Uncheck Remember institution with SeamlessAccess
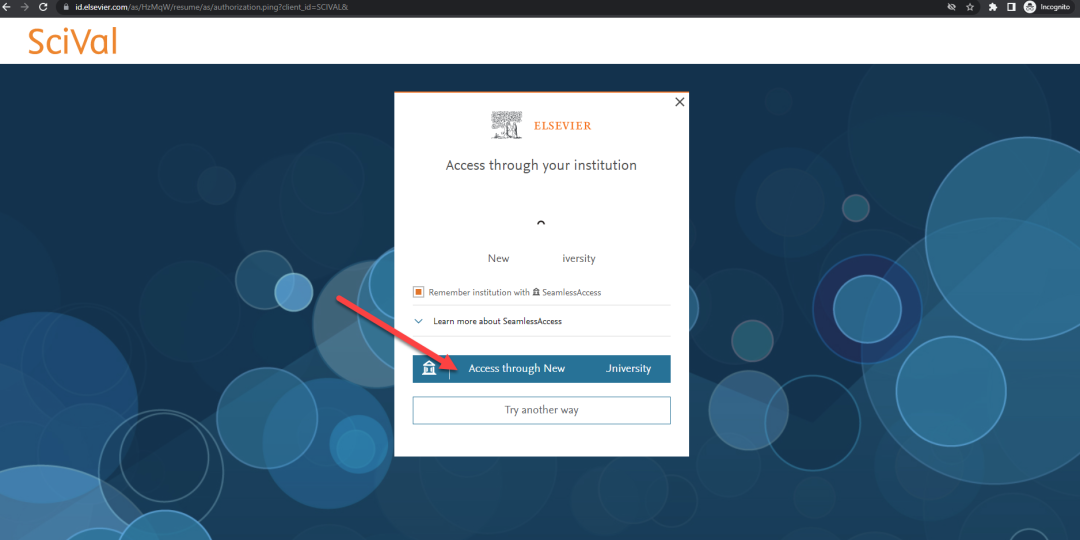This screenshot has width=1080, height=540. click(418, 292)
